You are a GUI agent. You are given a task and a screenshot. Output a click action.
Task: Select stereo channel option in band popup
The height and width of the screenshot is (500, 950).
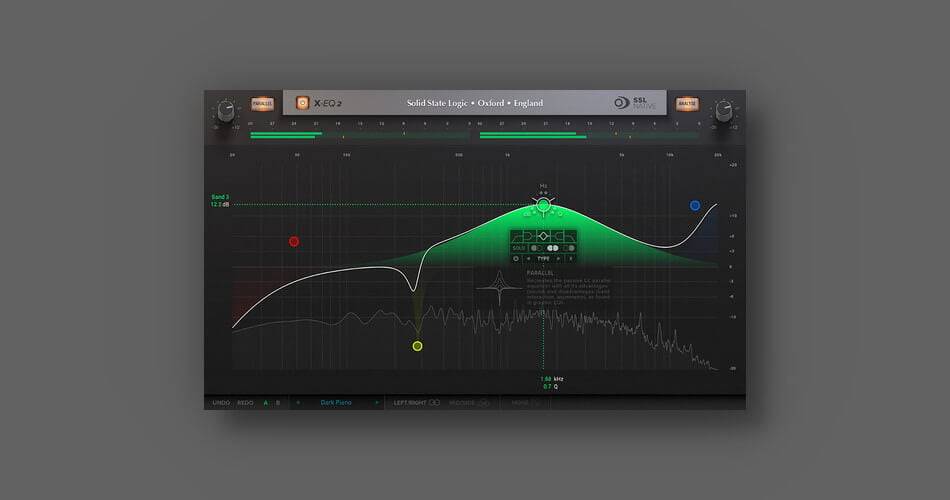(553, 248)
